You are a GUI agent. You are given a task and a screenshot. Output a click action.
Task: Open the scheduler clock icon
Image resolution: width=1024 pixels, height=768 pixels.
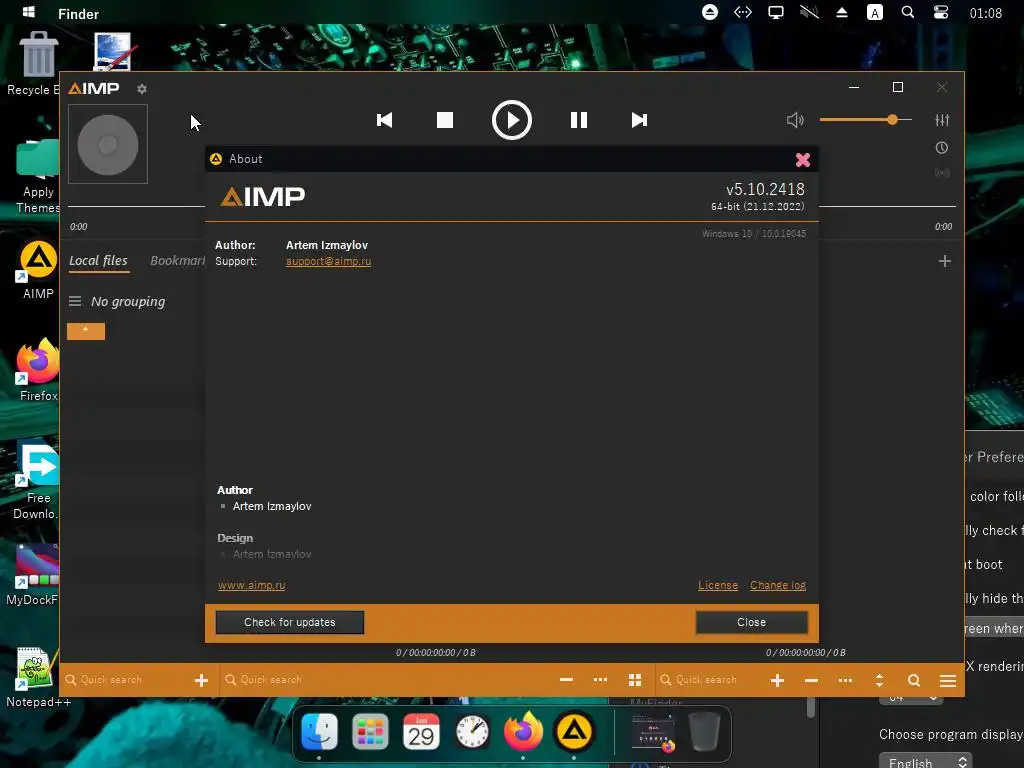coord(942,148)
